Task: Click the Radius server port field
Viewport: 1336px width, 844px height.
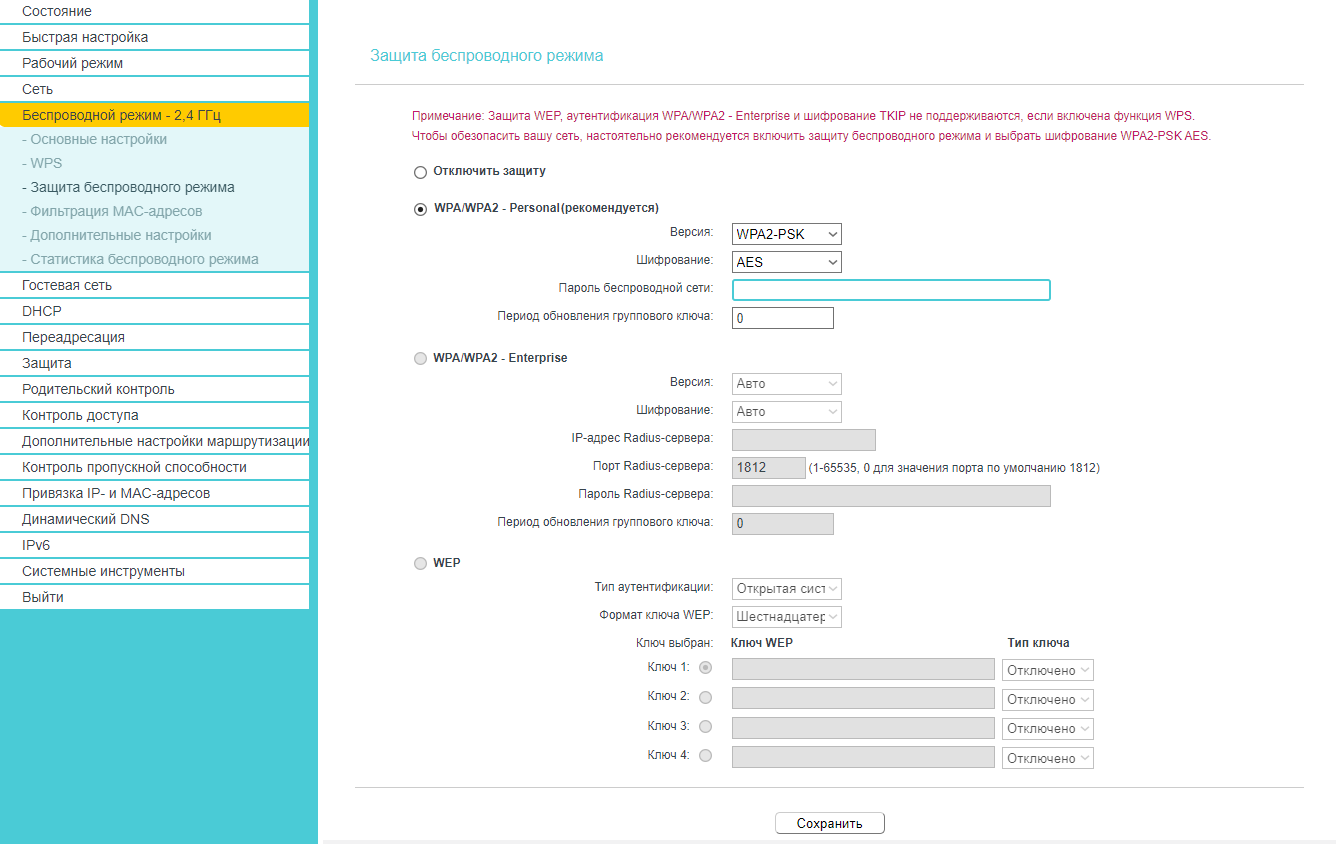Action: (x=769, y=468)
